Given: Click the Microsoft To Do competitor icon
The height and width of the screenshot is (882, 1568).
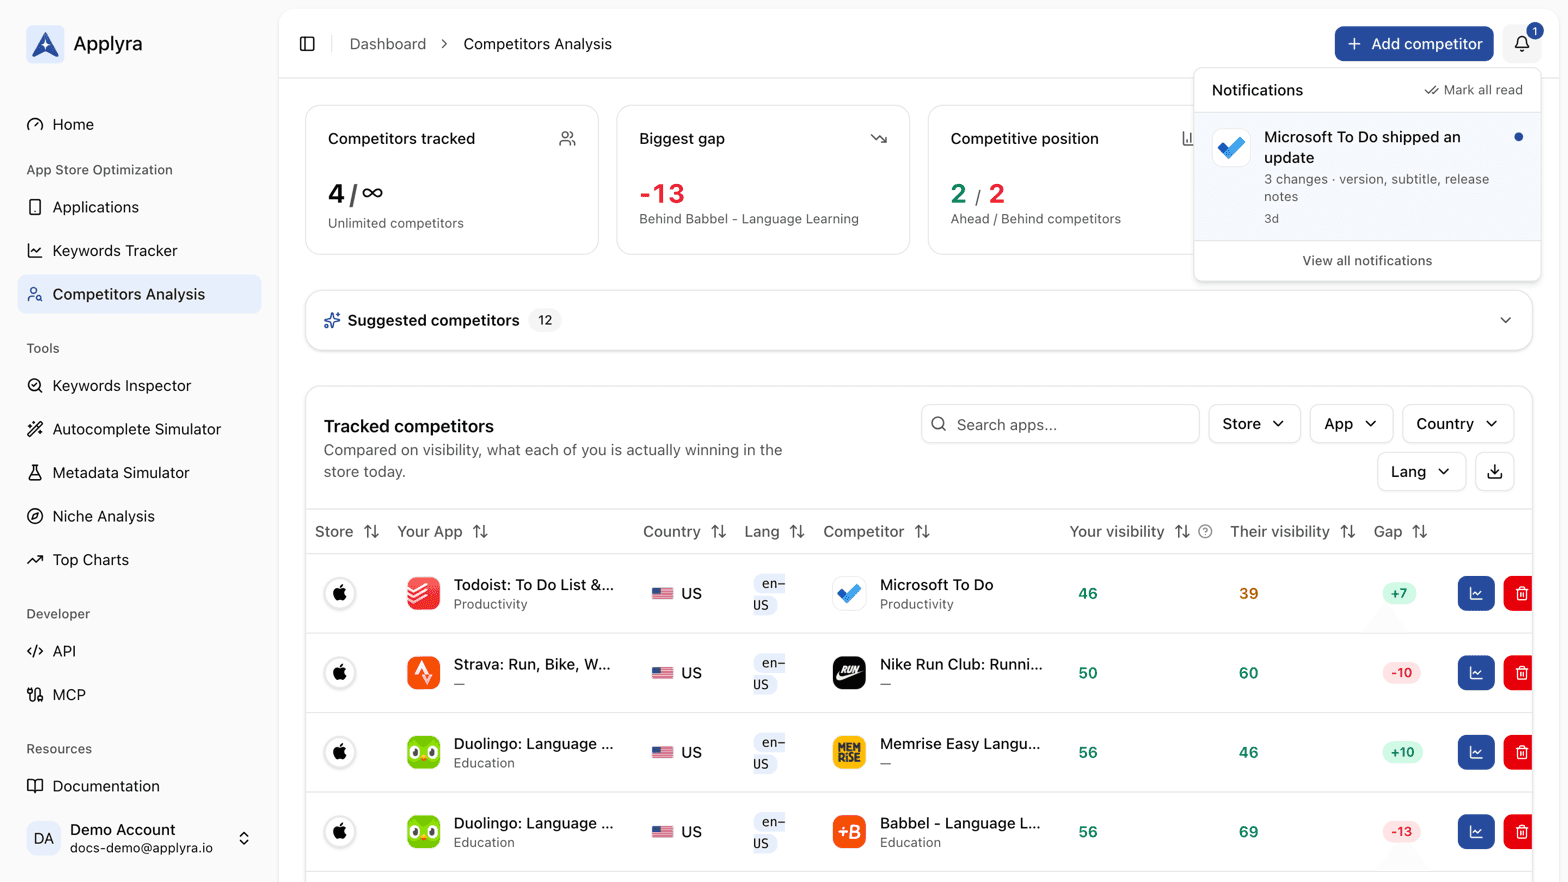Looking at the screenshot, I should coord(849,593).
